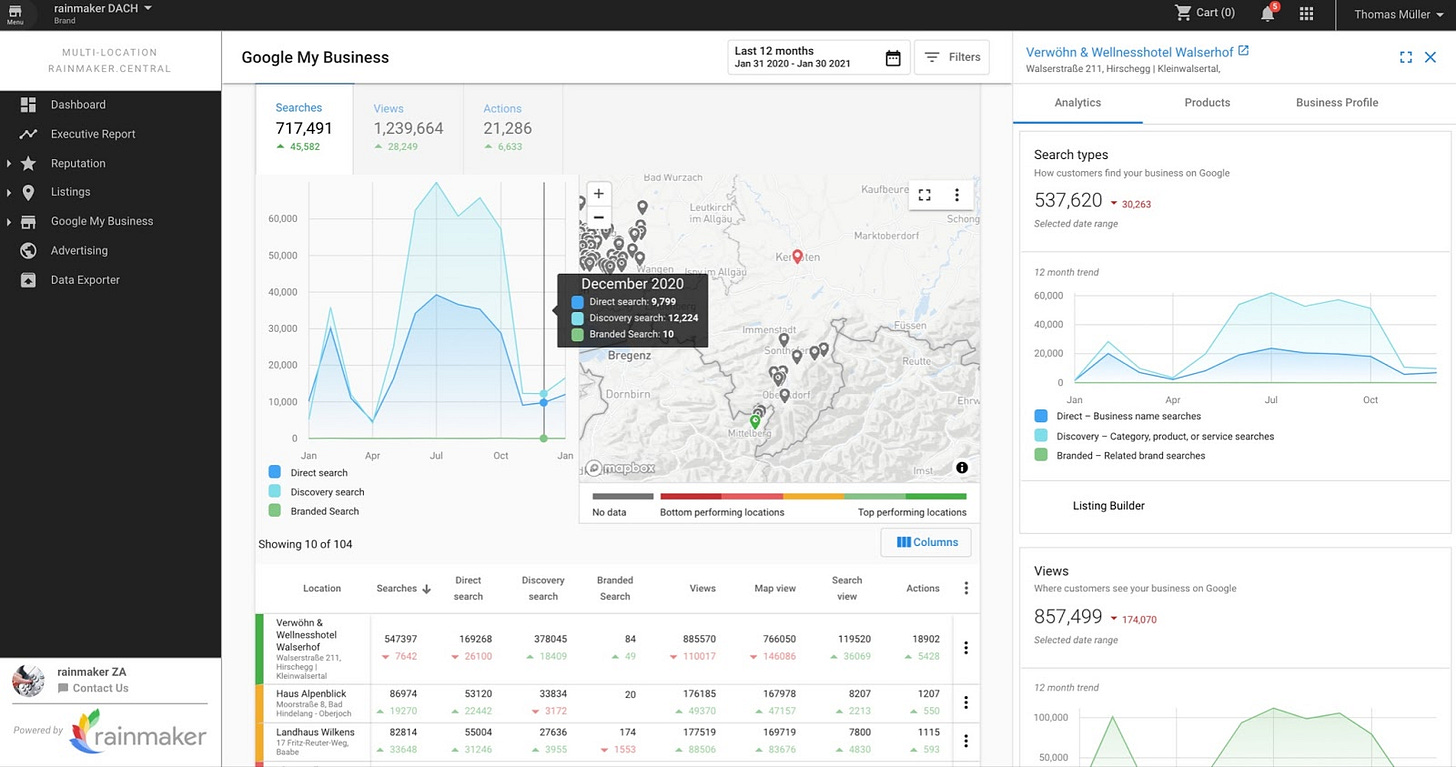Expand the map to fullscreen
Viewport: 1456px width, 767px height.
924,195
